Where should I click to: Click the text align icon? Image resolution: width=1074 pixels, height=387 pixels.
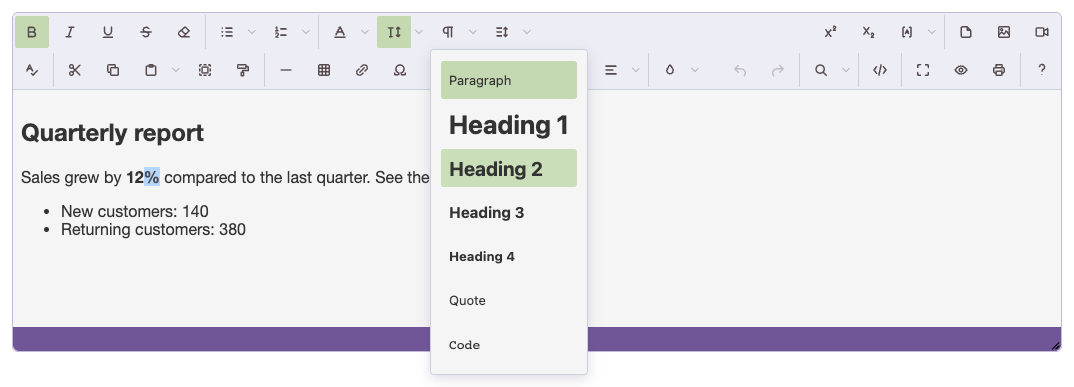click(x=611, y=70)
